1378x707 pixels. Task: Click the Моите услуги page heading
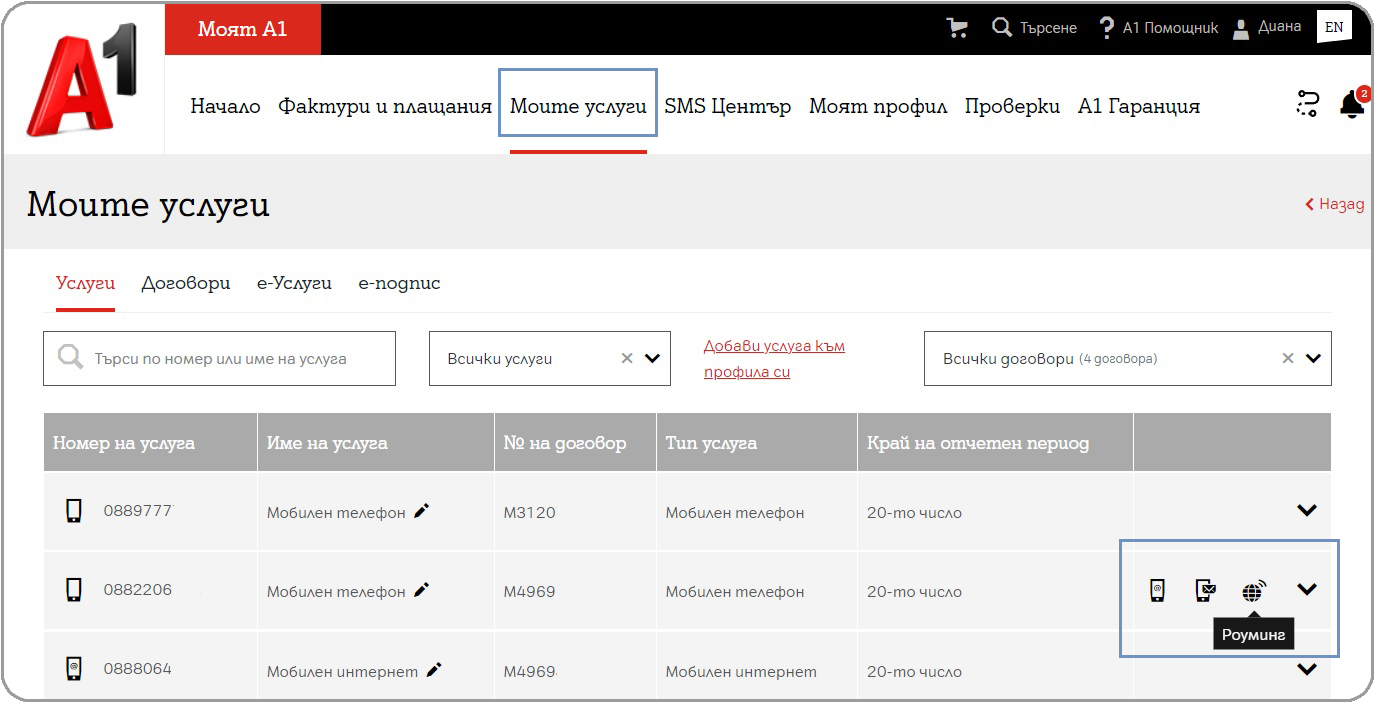coord(148,204)
